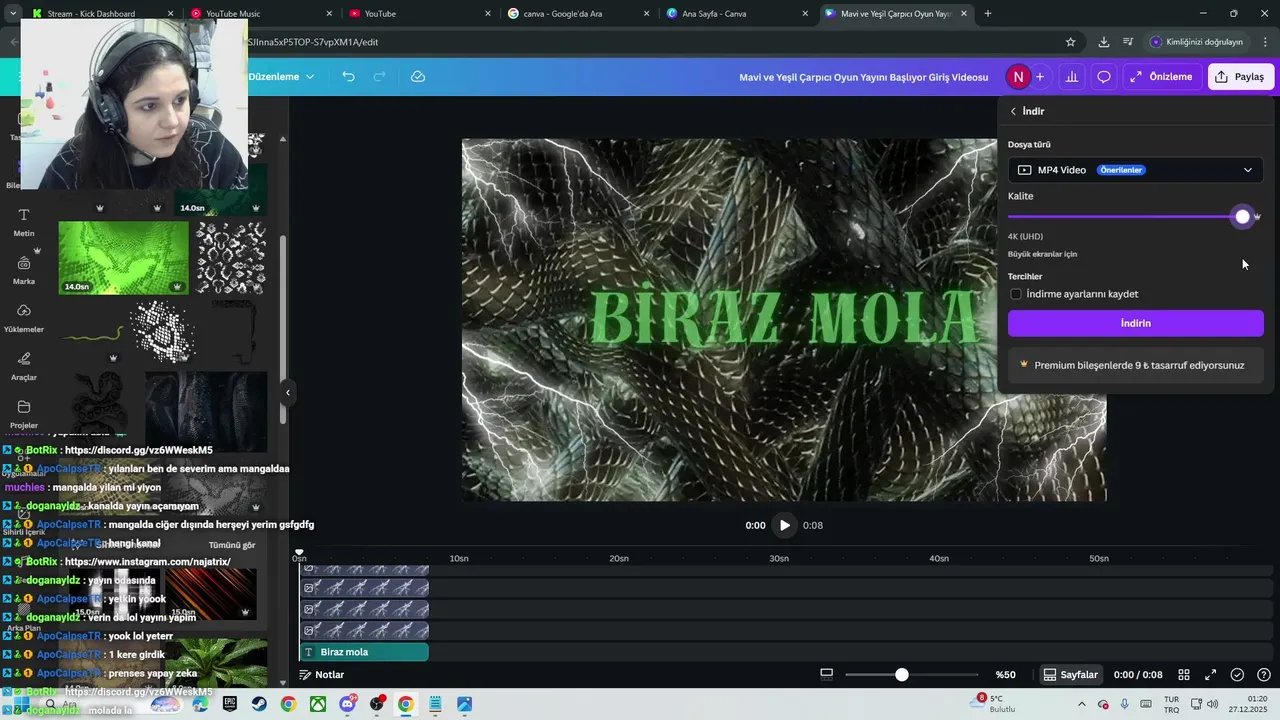Open Xbox app from the taskbar
1280x720 pixels.
pos(317,704)
